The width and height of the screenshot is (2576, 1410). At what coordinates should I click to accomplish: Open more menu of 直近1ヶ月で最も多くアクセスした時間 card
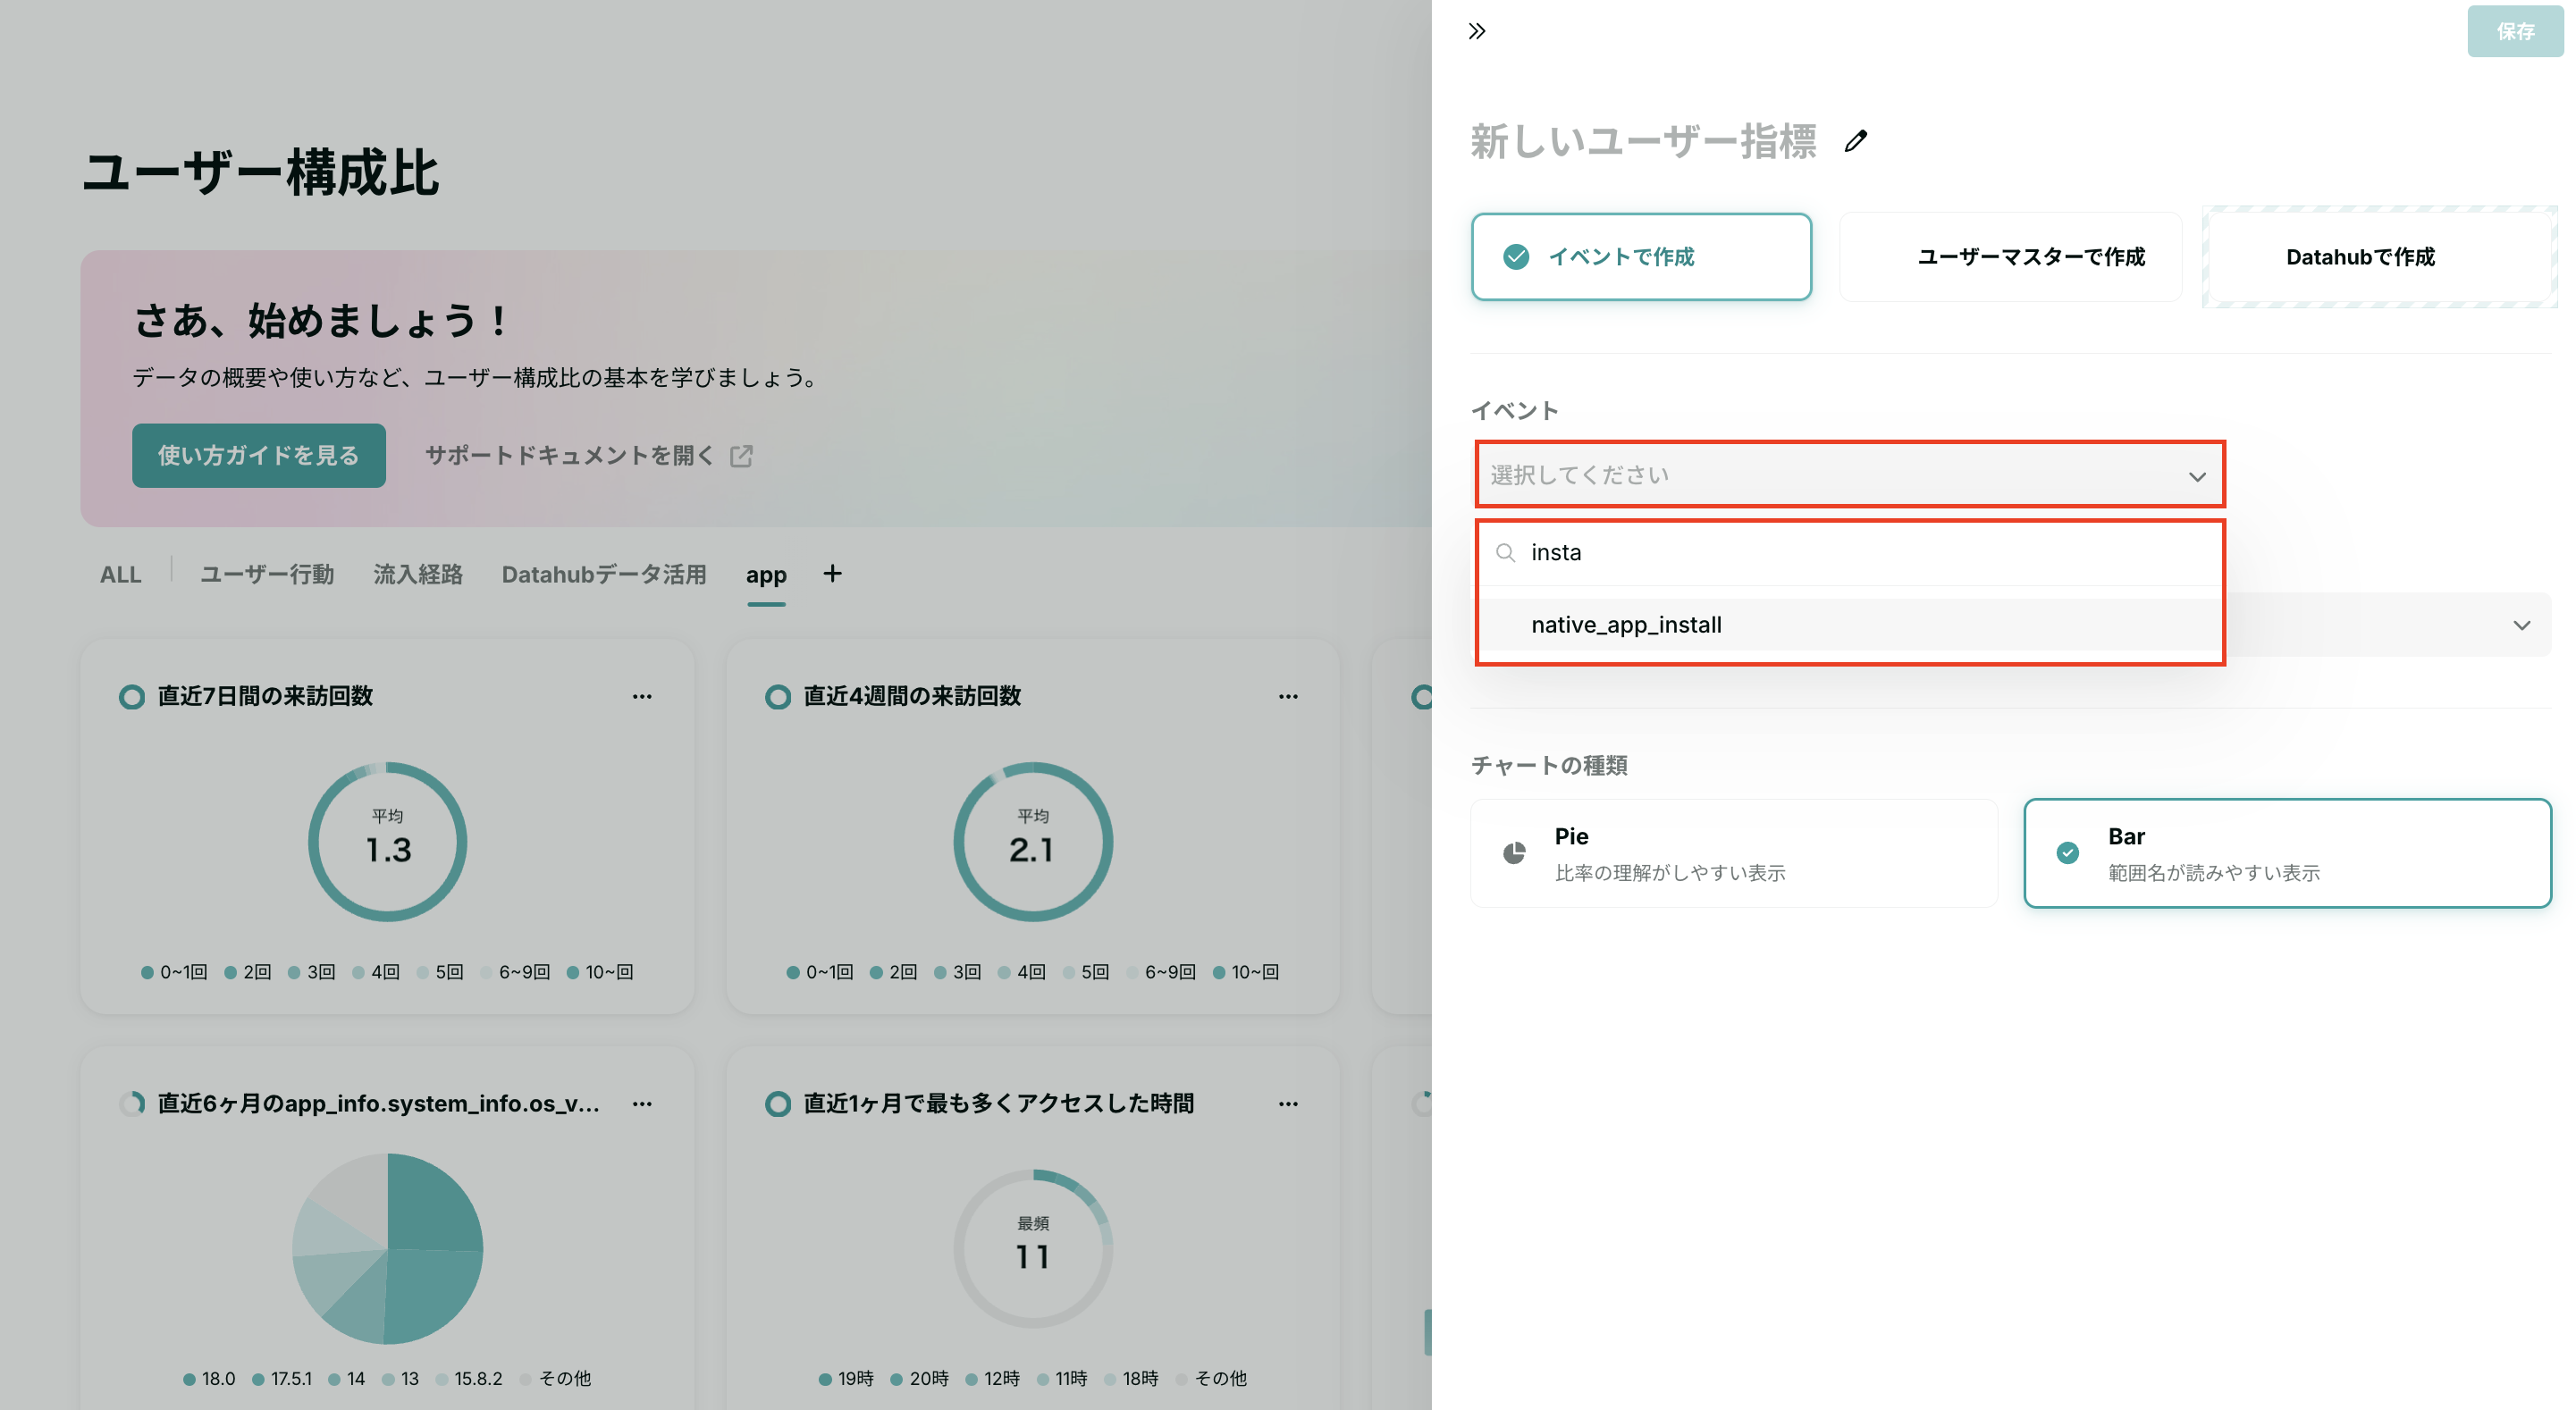point(1288,1104)
